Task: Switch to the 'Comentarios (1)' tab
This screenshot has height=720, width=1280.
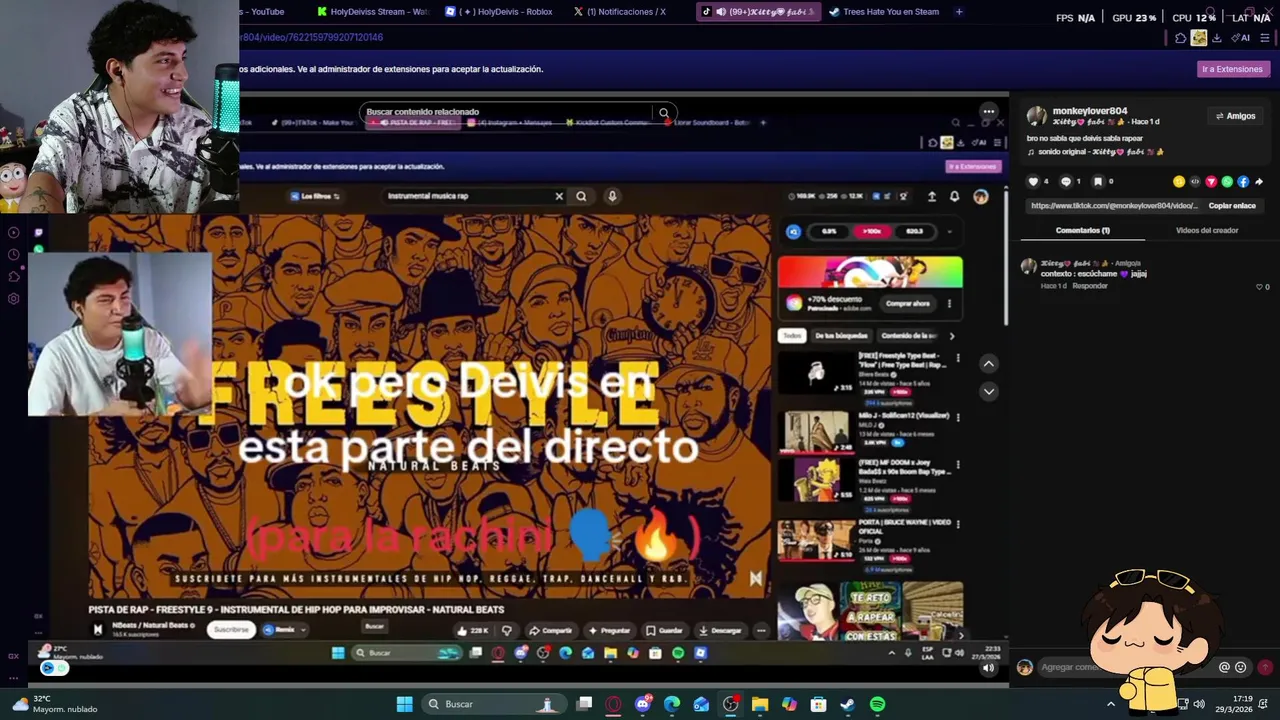Action: coord(1083,230)
